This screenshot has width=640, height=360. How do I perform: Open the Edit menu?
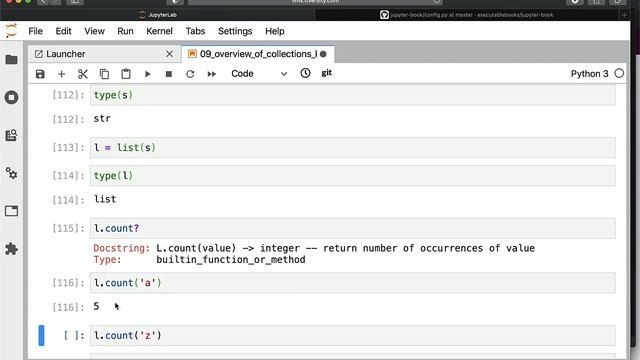63,31
